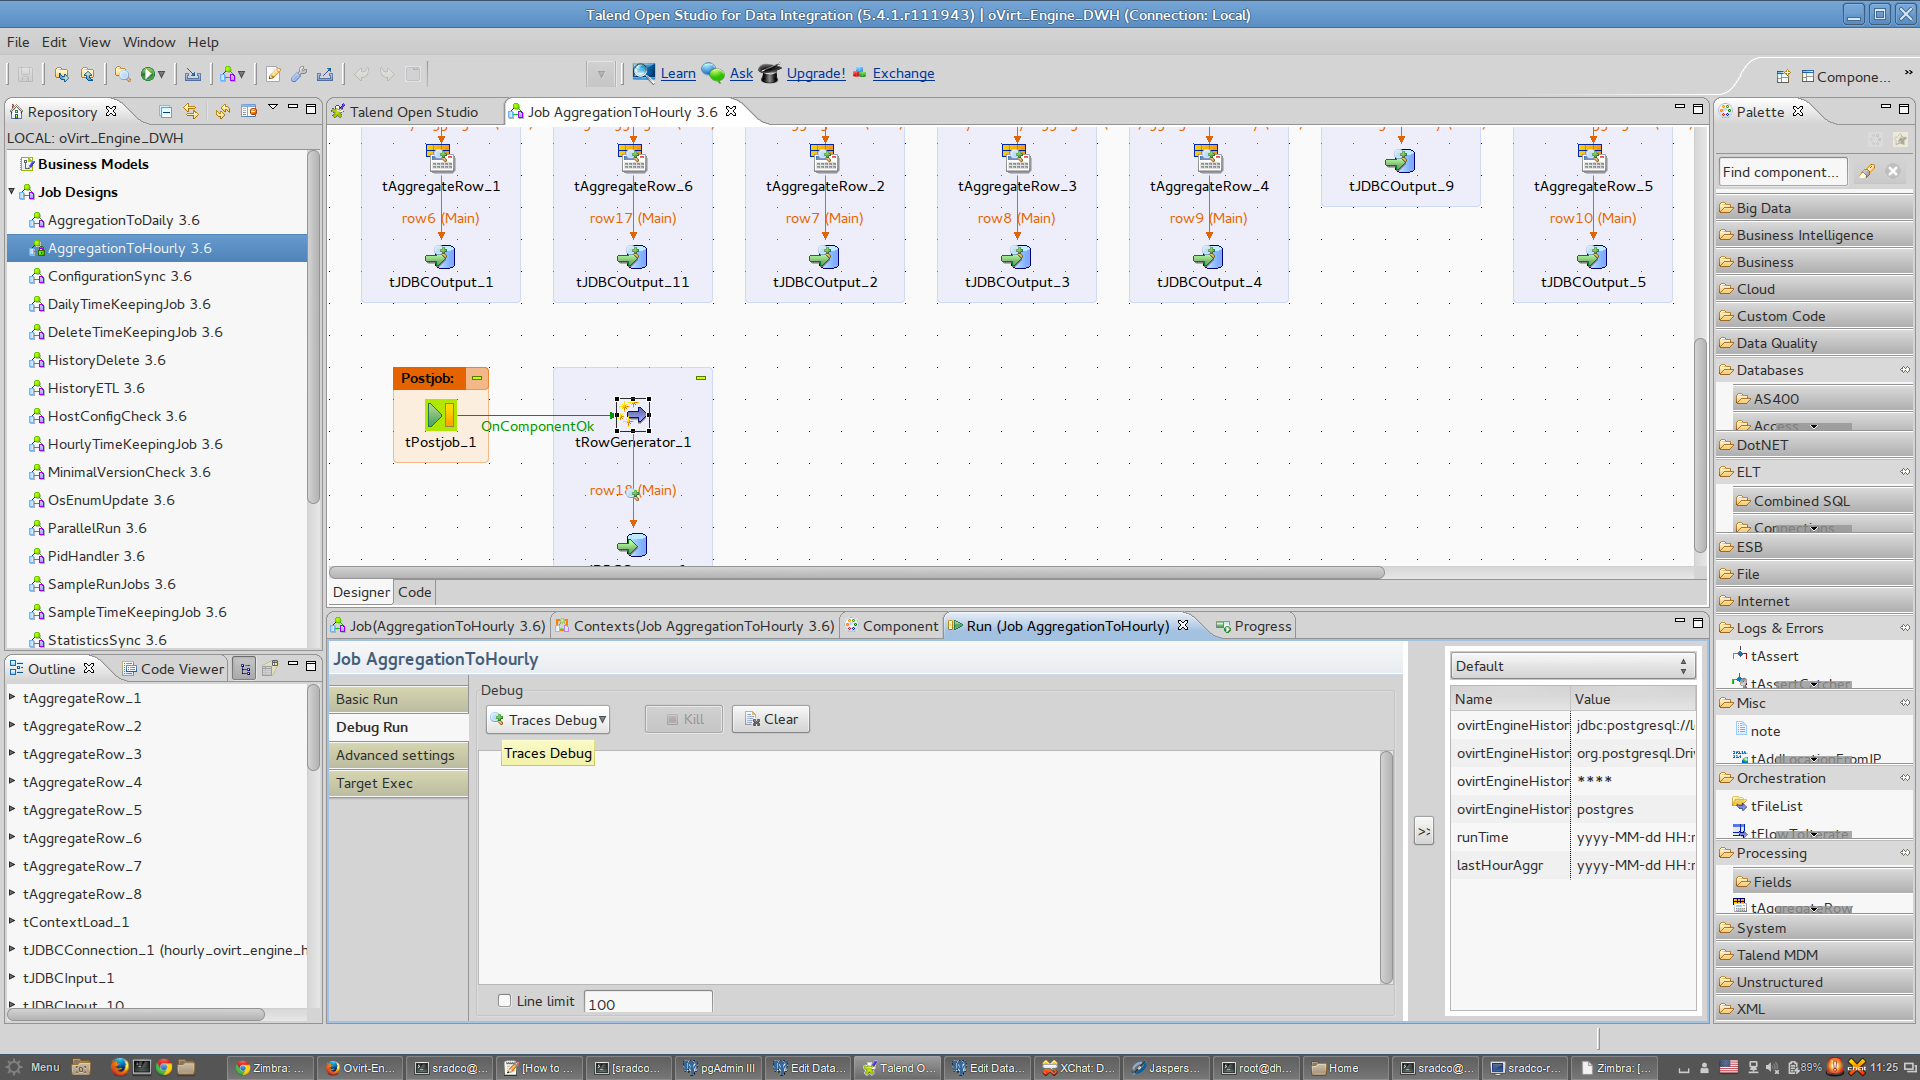Screen dimensions: 1920x1080
Task: Click the Clear button
Action: click(x=771, y=720)
